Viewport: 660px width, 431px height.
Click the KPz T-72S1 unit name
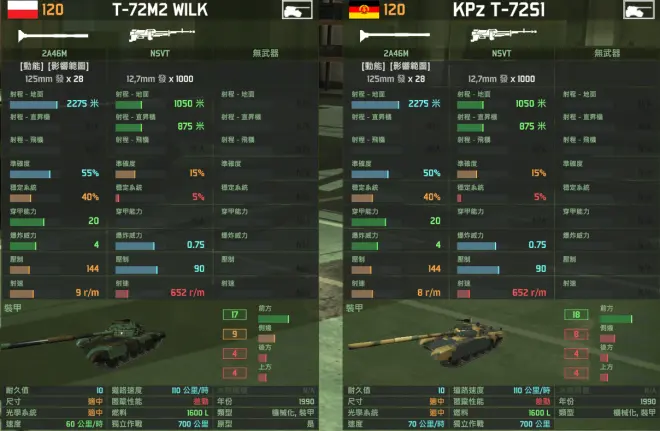pos(499,10)
